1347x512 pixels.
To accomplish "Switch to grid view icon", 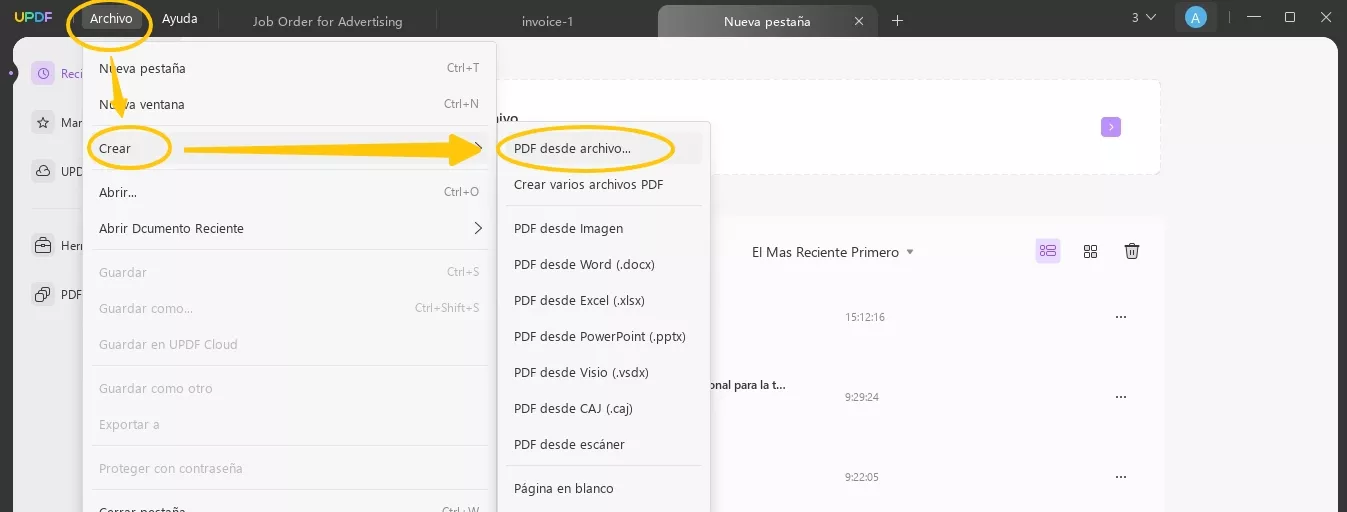I will (1090, 251).
